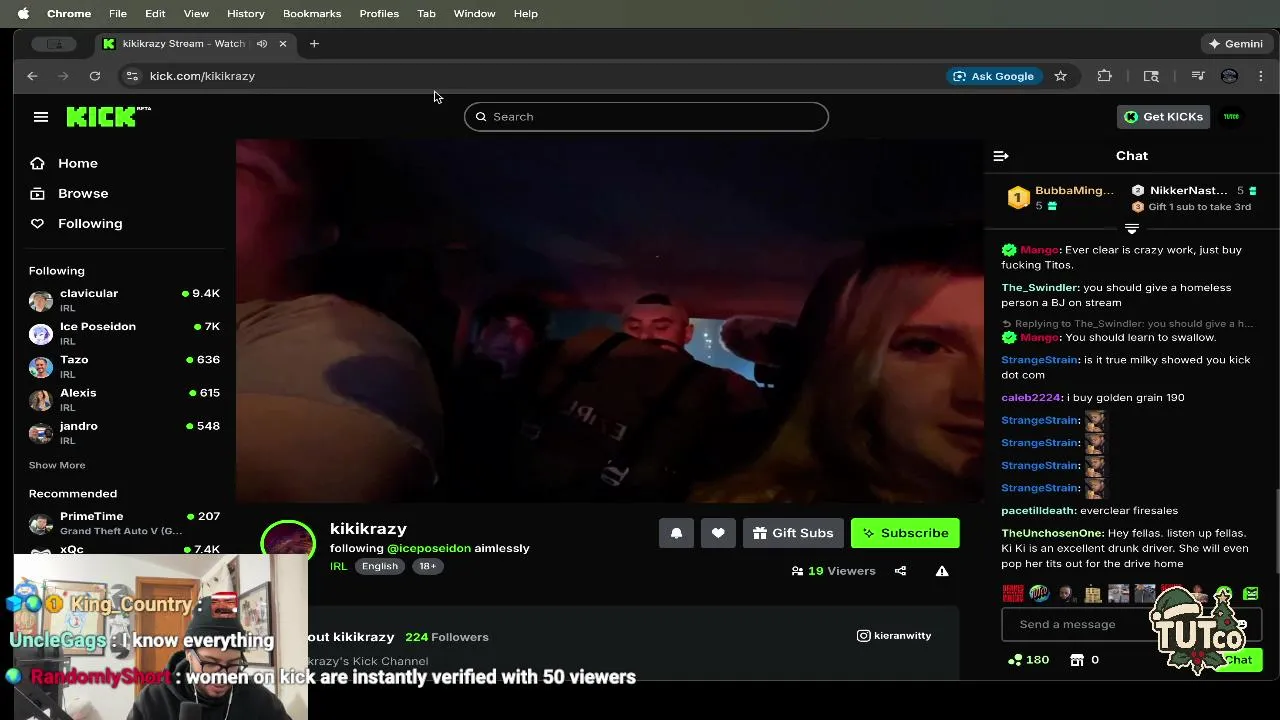Open the Apple menu
This screenshot has height=720, width=1280.
point(23,13)
